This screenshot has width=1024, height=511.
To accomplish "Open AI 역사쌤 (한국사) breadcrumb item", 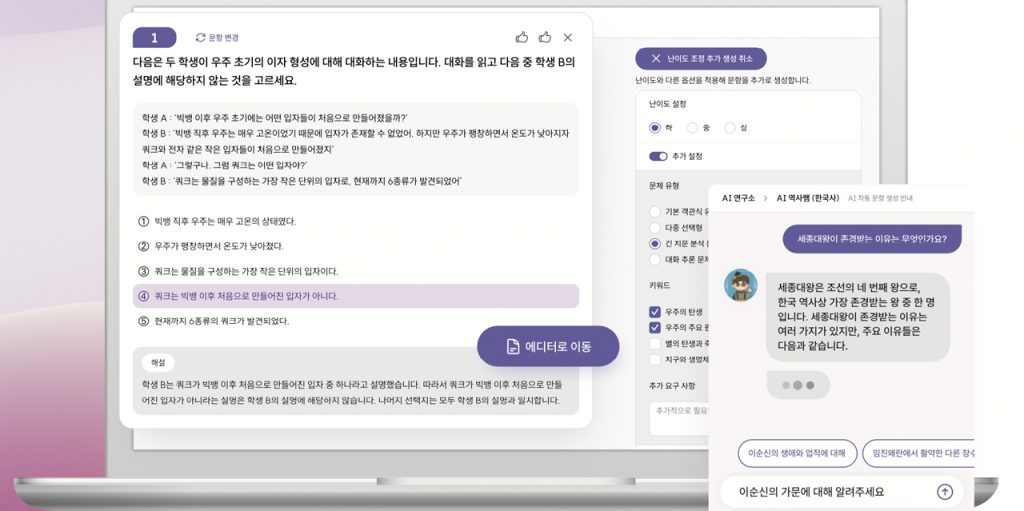I will (806, 198).
